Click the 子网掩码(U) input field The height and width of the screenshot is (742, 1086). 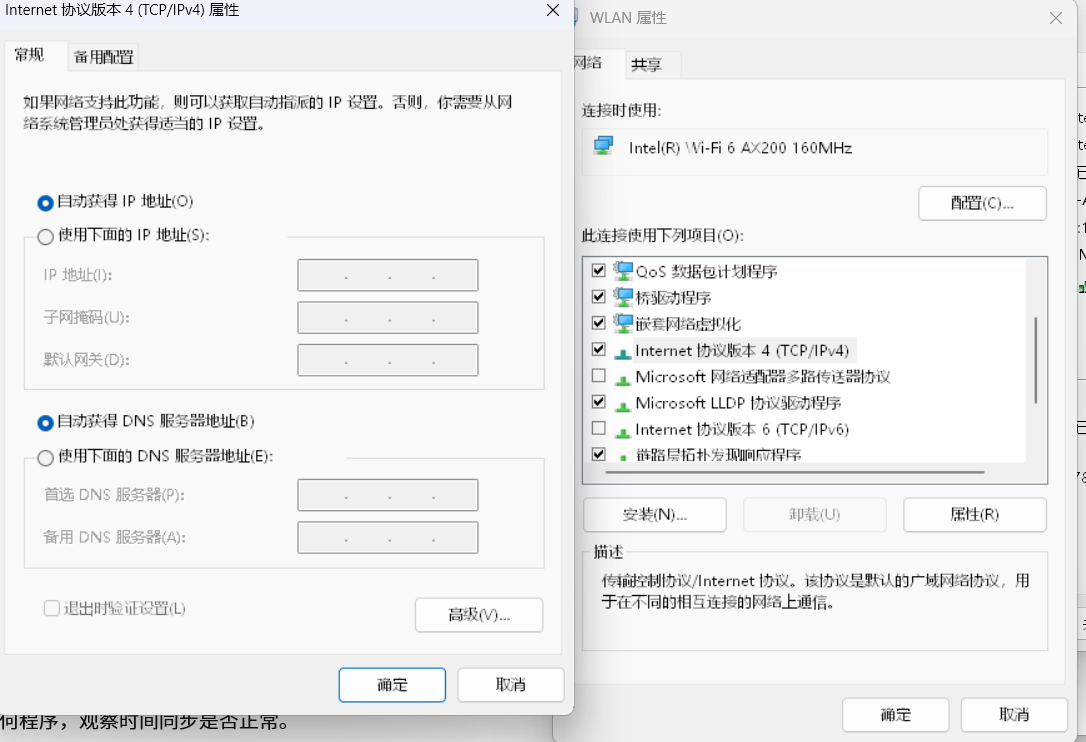click(x=388, y=318)
